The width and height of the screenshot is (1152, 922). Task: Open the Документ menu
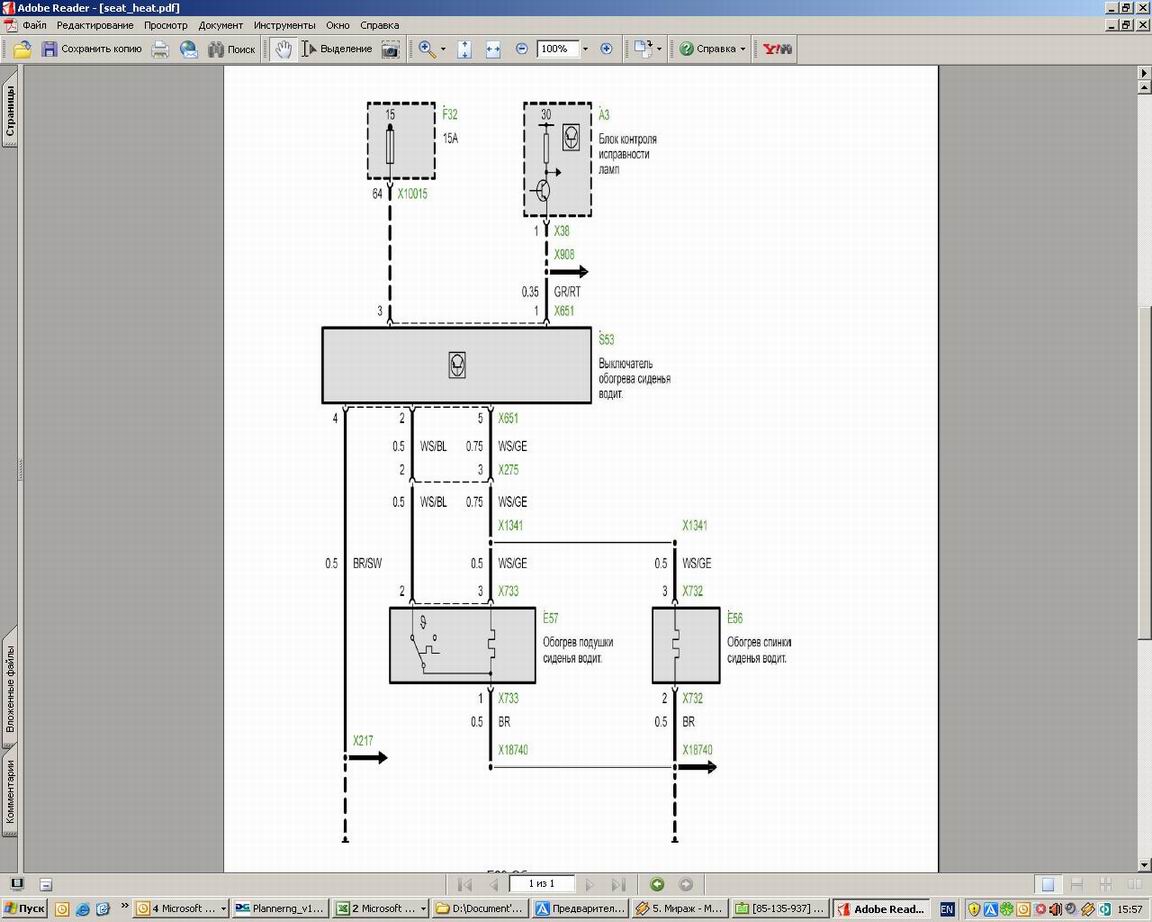(220, 25)
